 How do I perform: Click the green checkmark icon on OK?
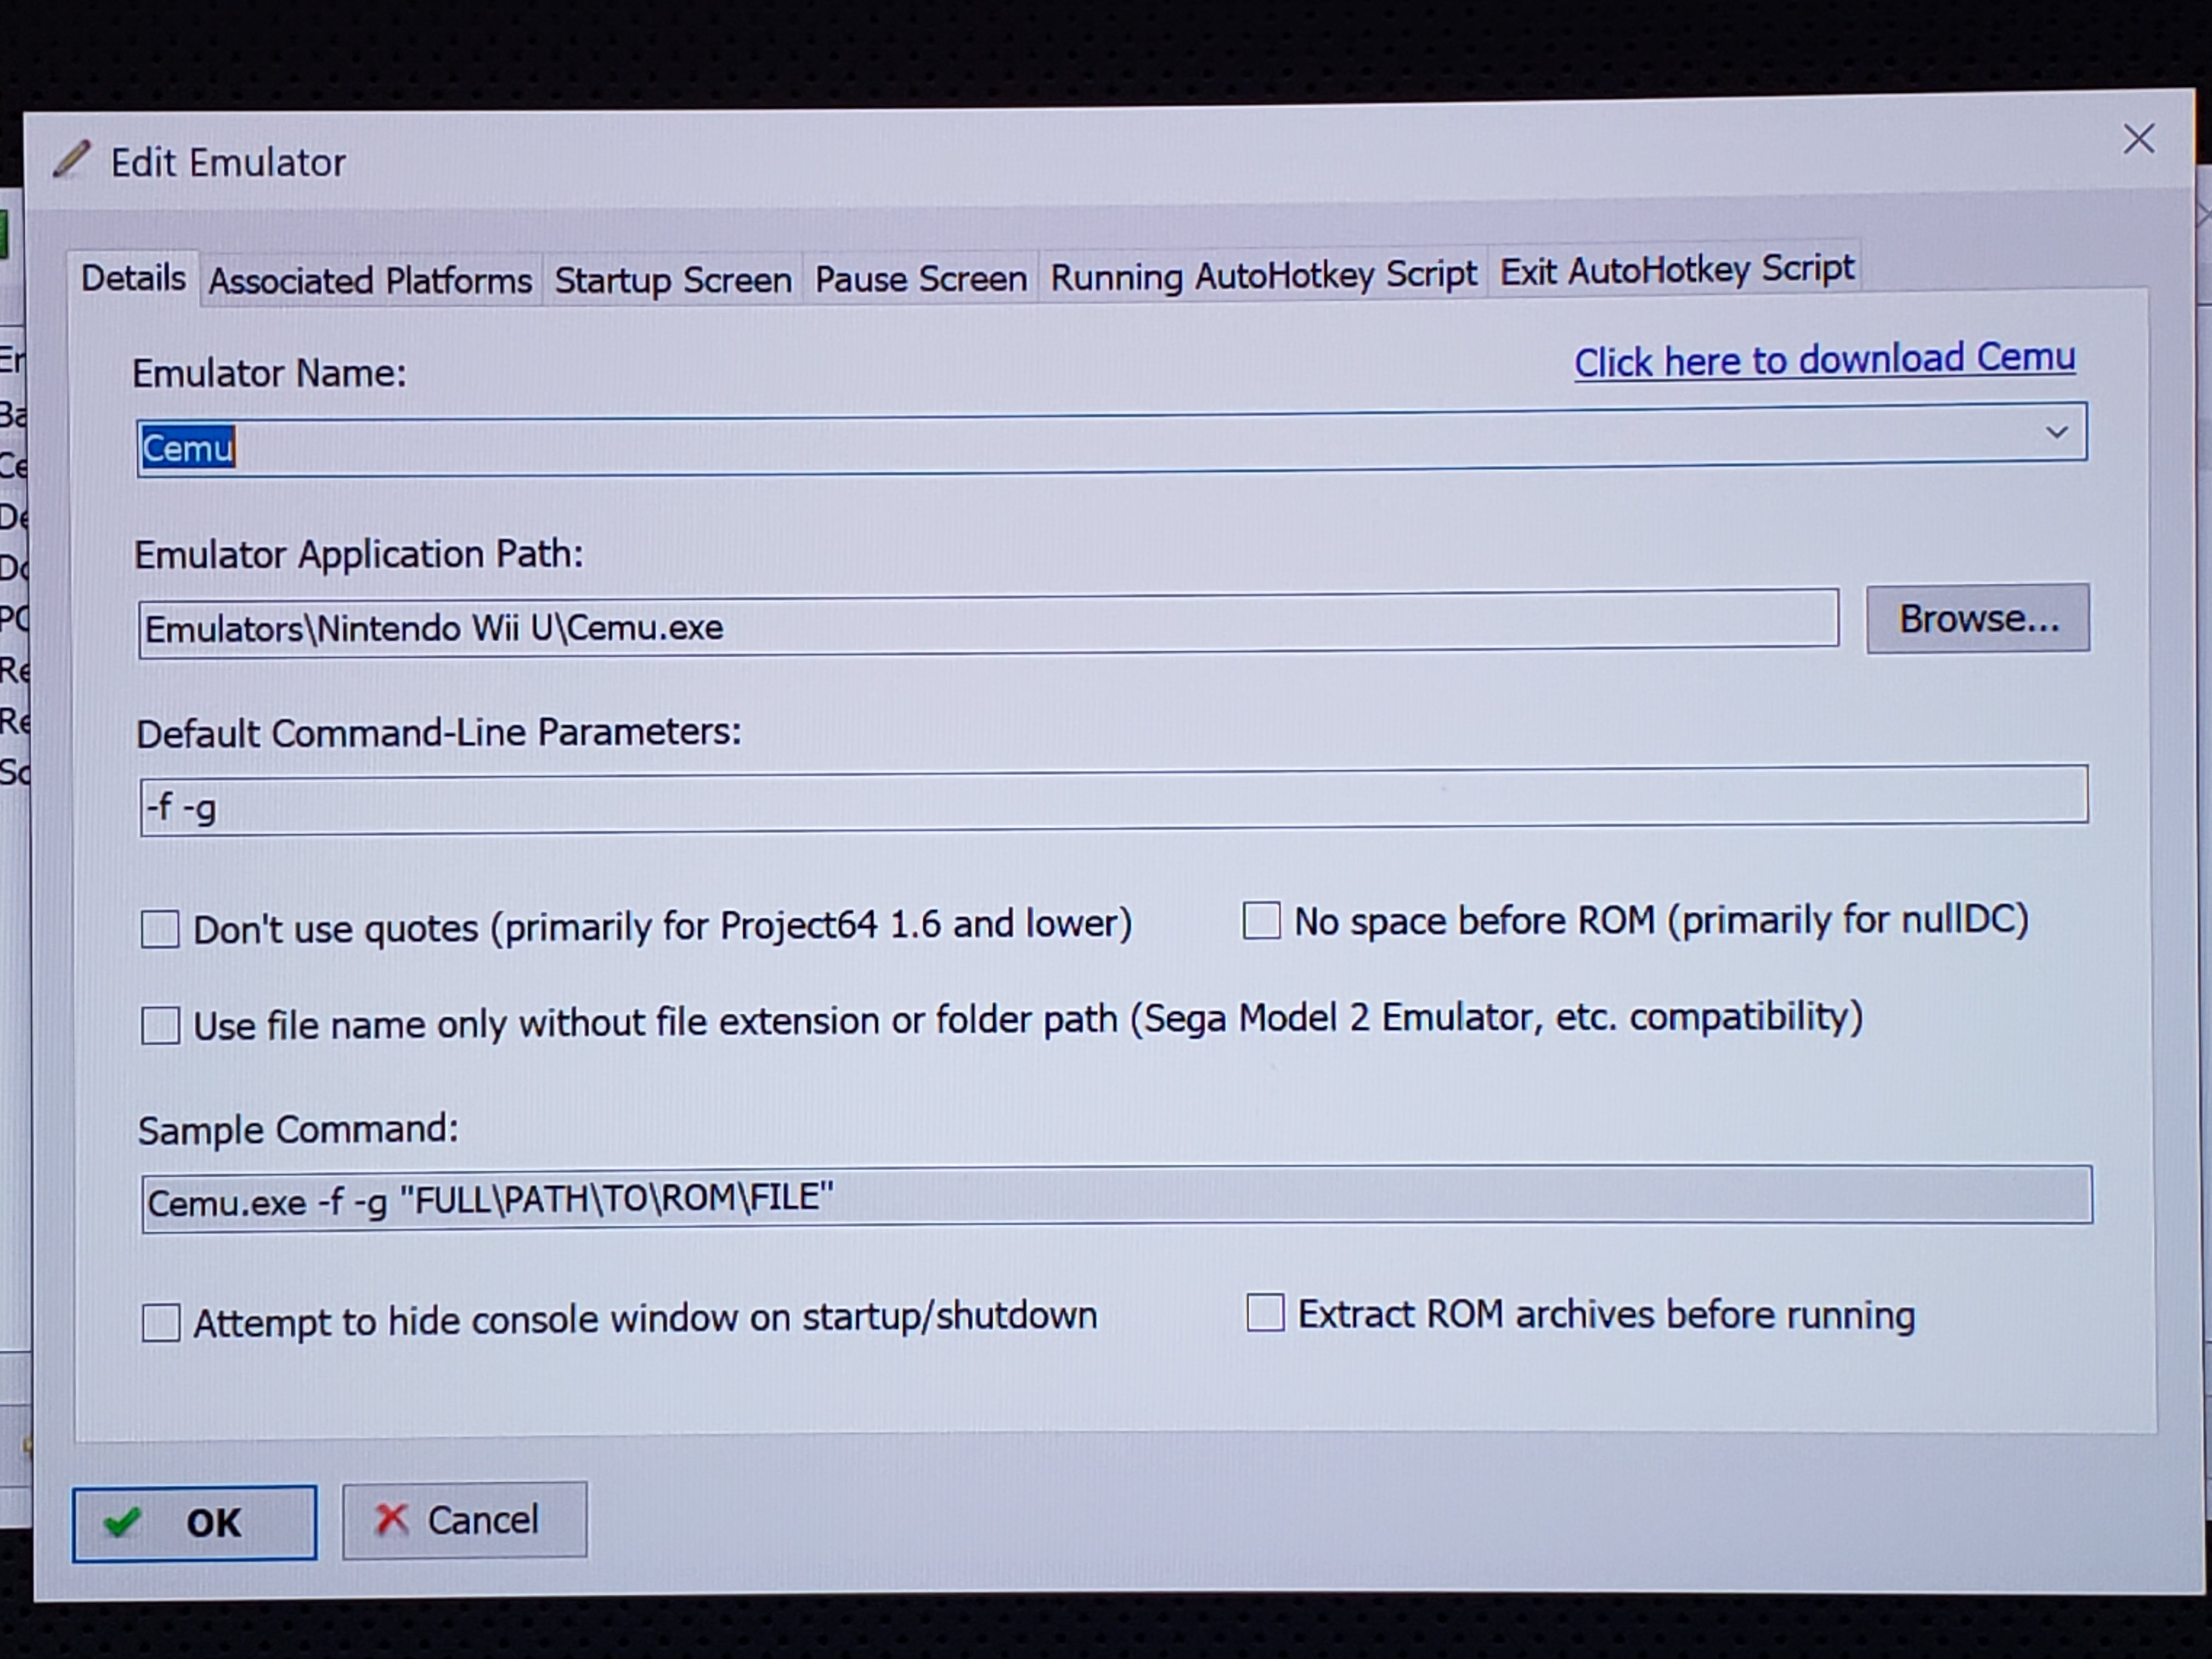point(123,1523)
